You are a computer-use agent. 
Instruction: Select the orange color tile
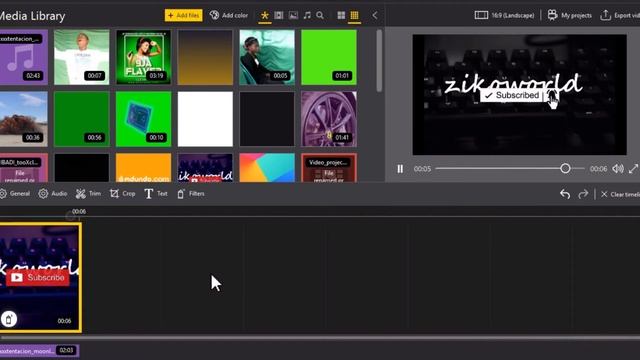pos(144,167)
